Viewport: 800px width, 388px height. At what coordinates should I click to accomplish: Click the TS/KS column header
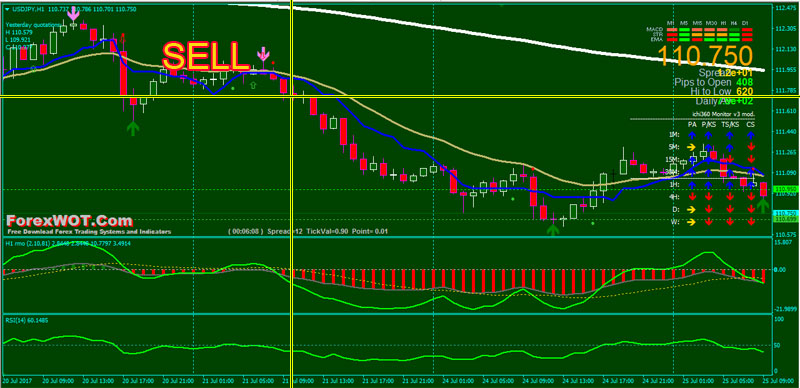pyautogui.click(x=730, y=124)
